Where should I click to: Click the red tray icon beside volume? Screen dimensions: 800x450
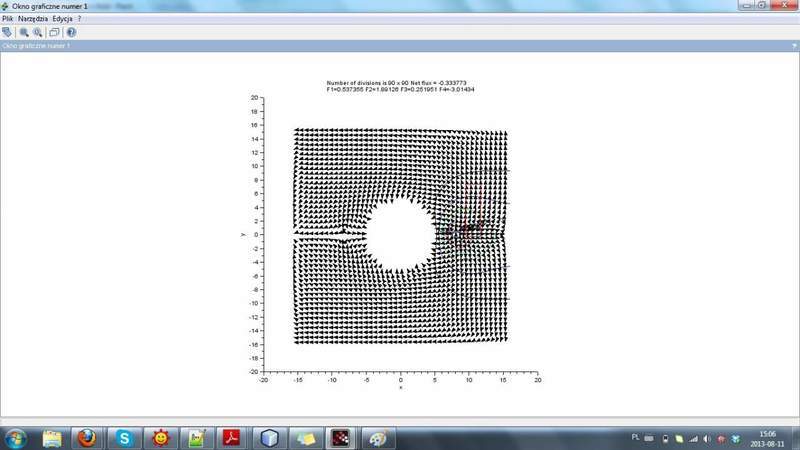[x=721, y=439]
